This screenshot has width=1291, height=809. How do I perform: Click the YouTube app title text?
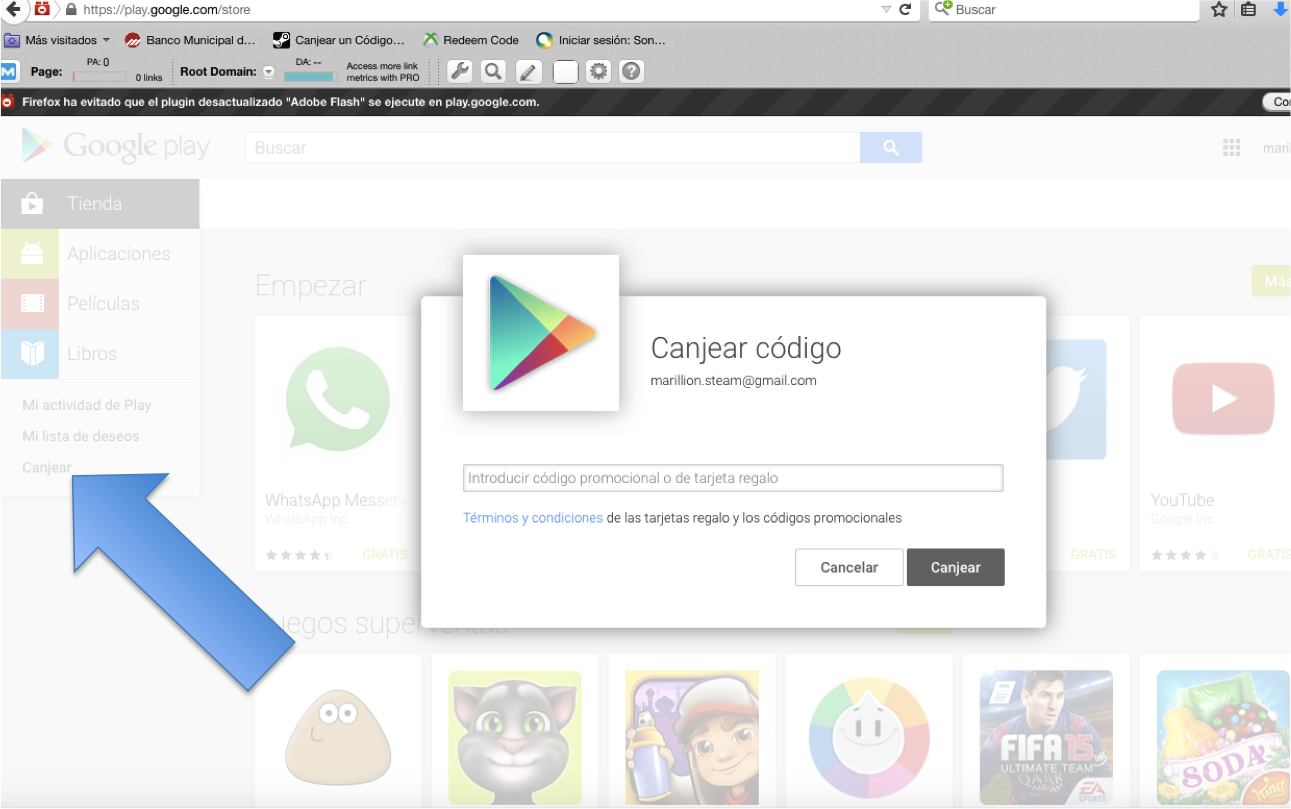tap(1182, 500)
